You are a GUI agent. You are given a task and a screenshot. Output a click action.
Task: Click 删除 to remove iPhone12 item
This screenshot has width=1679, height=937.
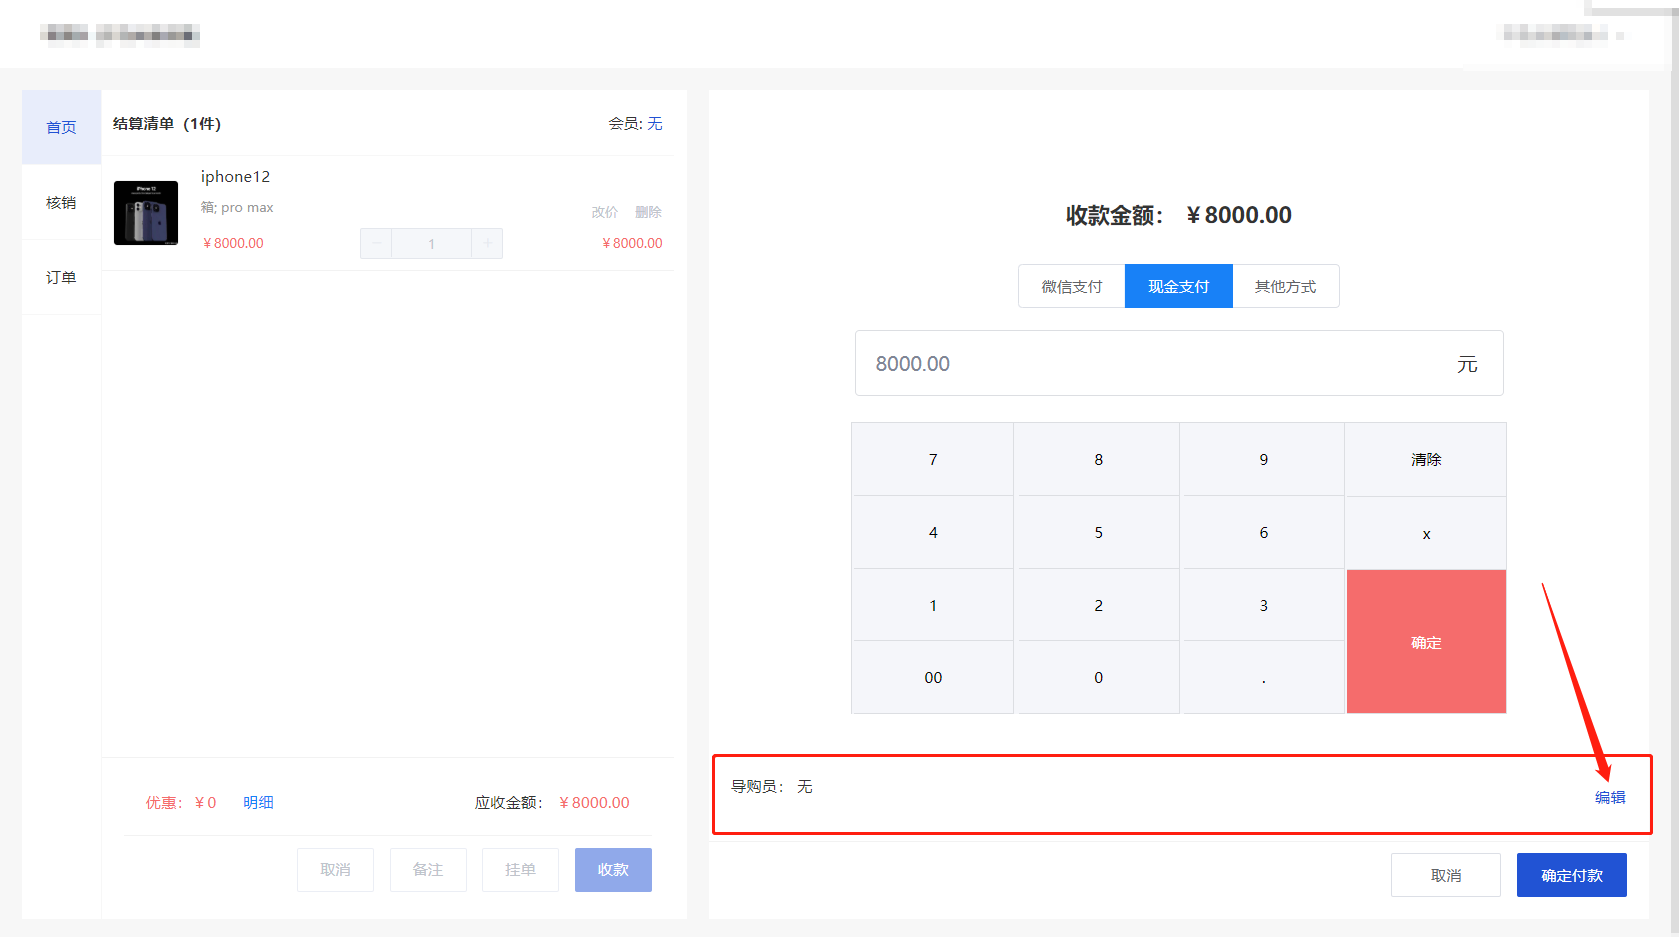pos(648,212)
